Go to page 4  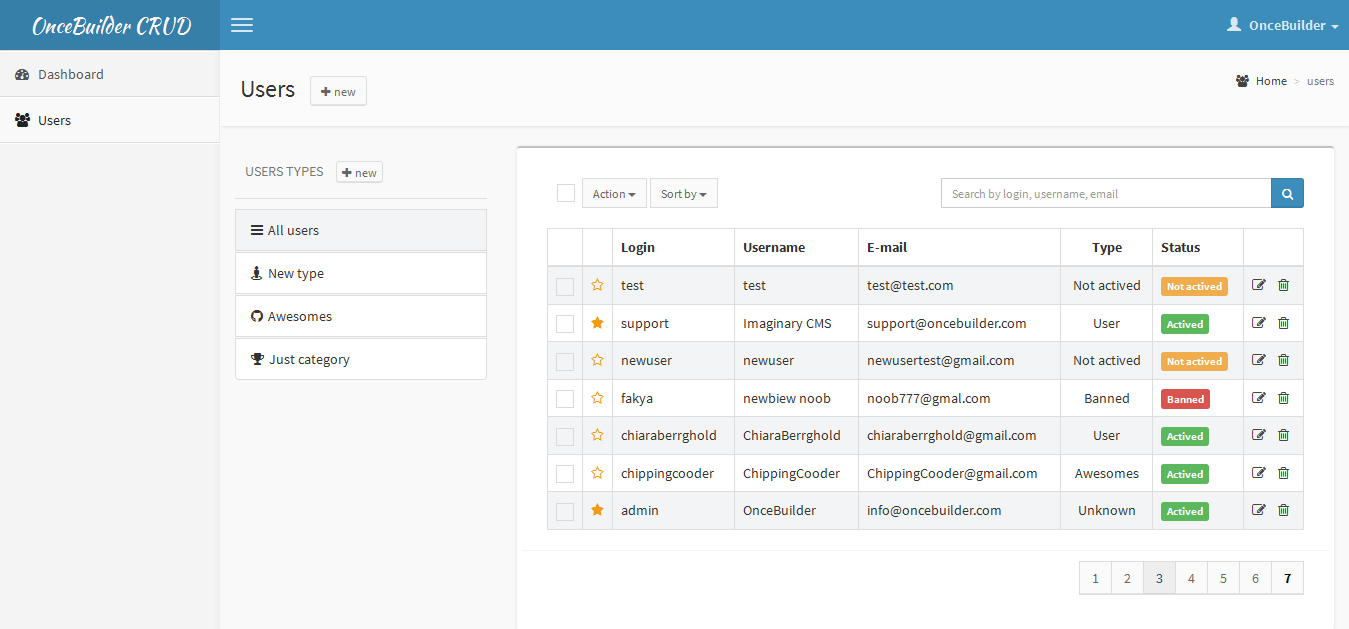pyautogui.click(x=1191, y=578)
